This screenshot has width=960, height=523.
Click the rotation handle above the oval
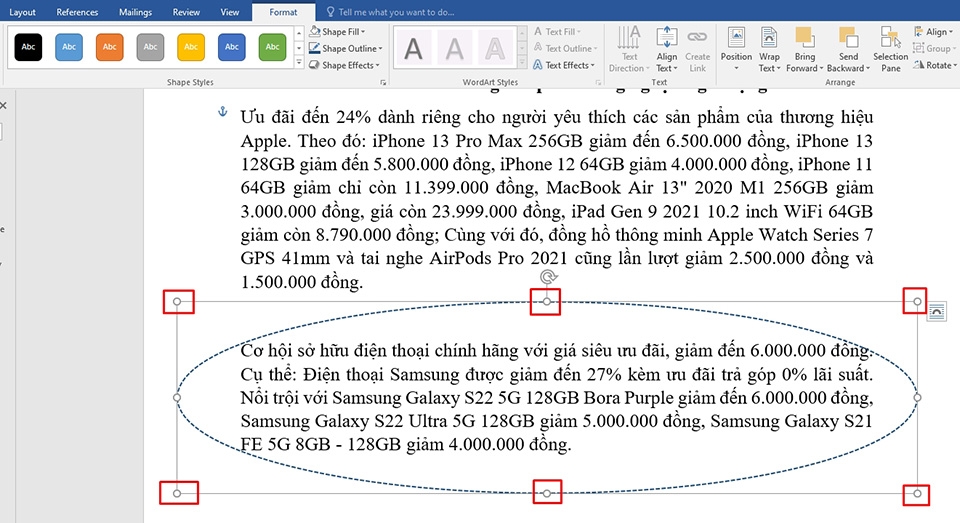click(548, 277)
